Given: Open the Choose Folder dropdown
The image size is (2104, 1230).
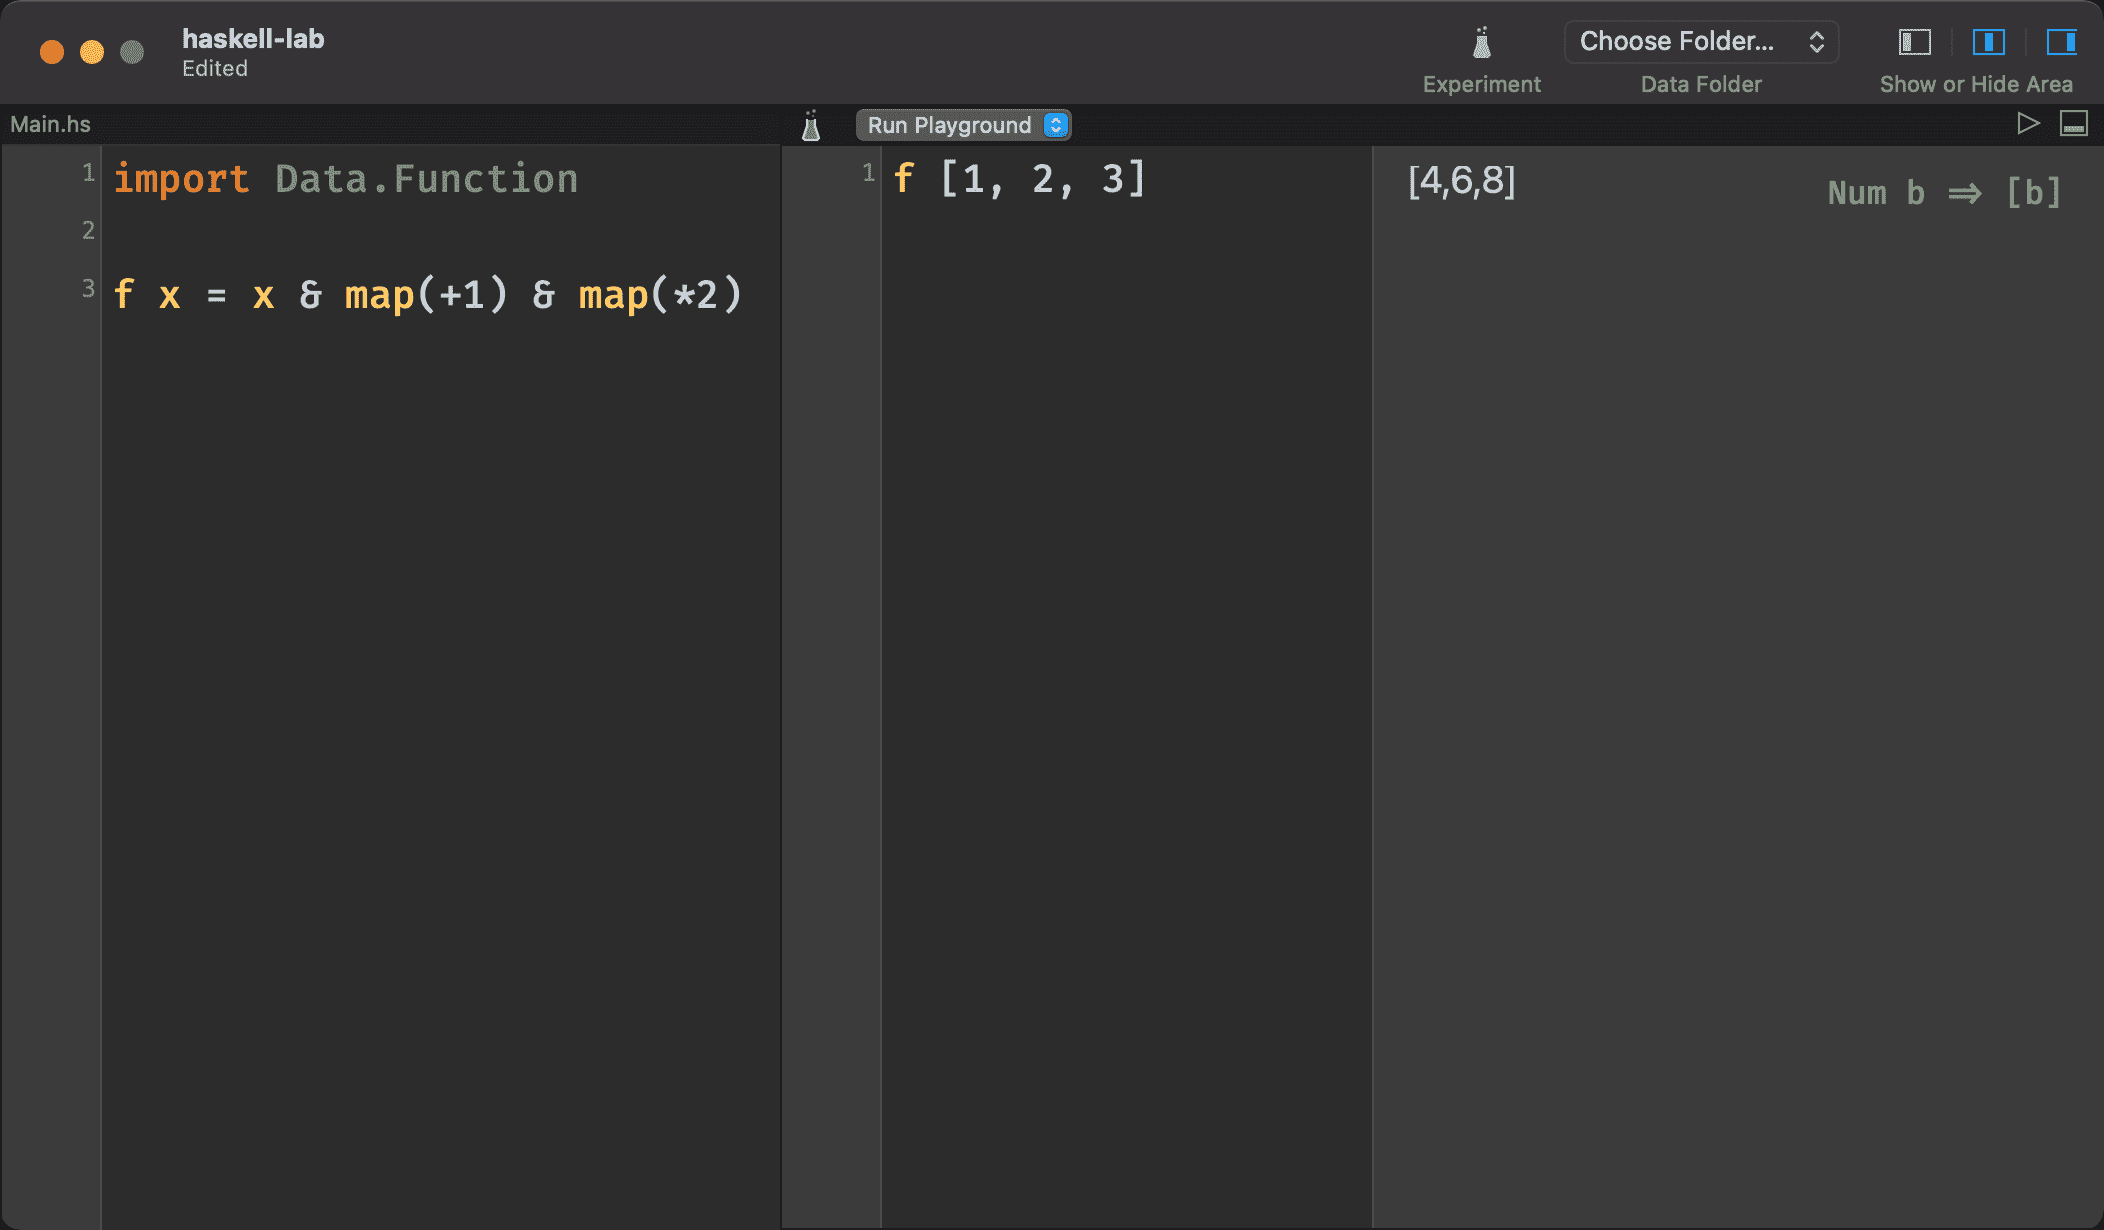Looking at the screenshot, I should 1702,42.
